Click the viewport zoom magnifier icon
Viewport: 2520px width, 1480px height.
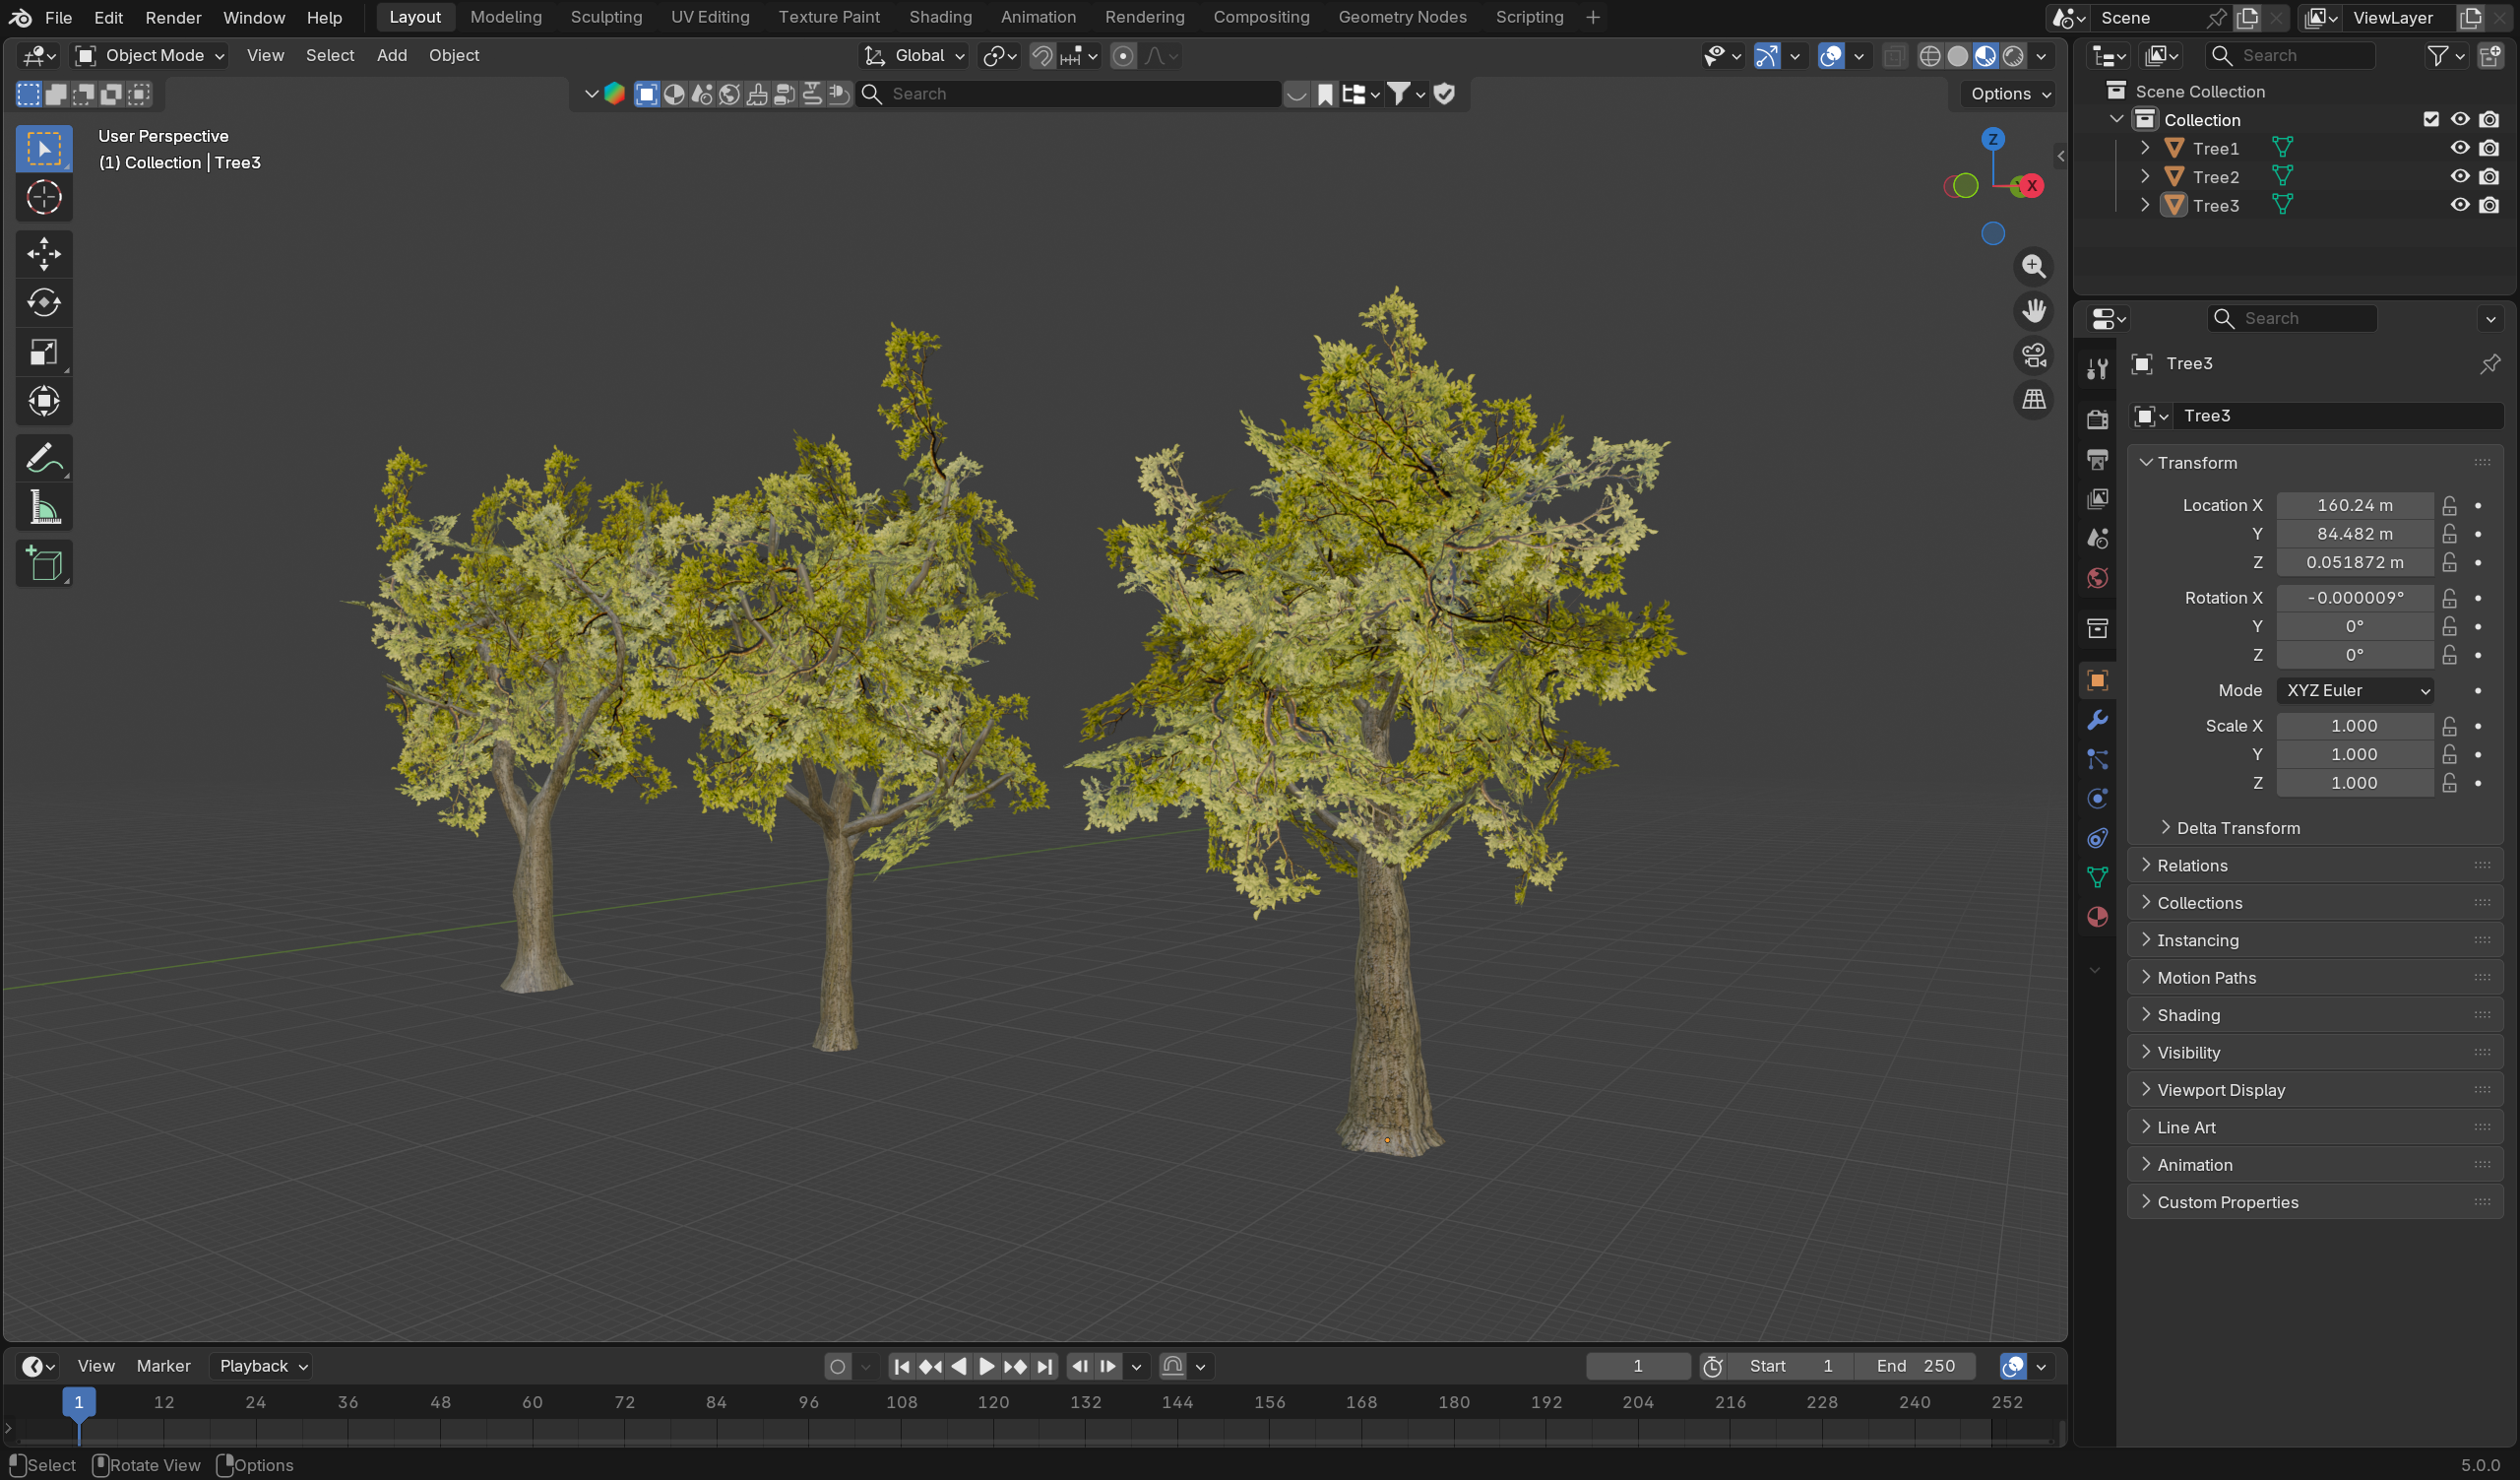coord(2033,266)
